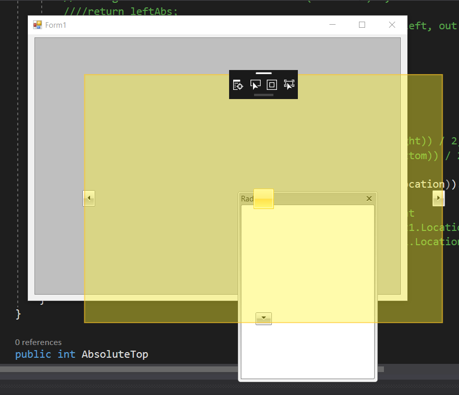
Task: Click the 'int' keyword in the code editor
Action: pyautogui.click(x=66, y=354)
